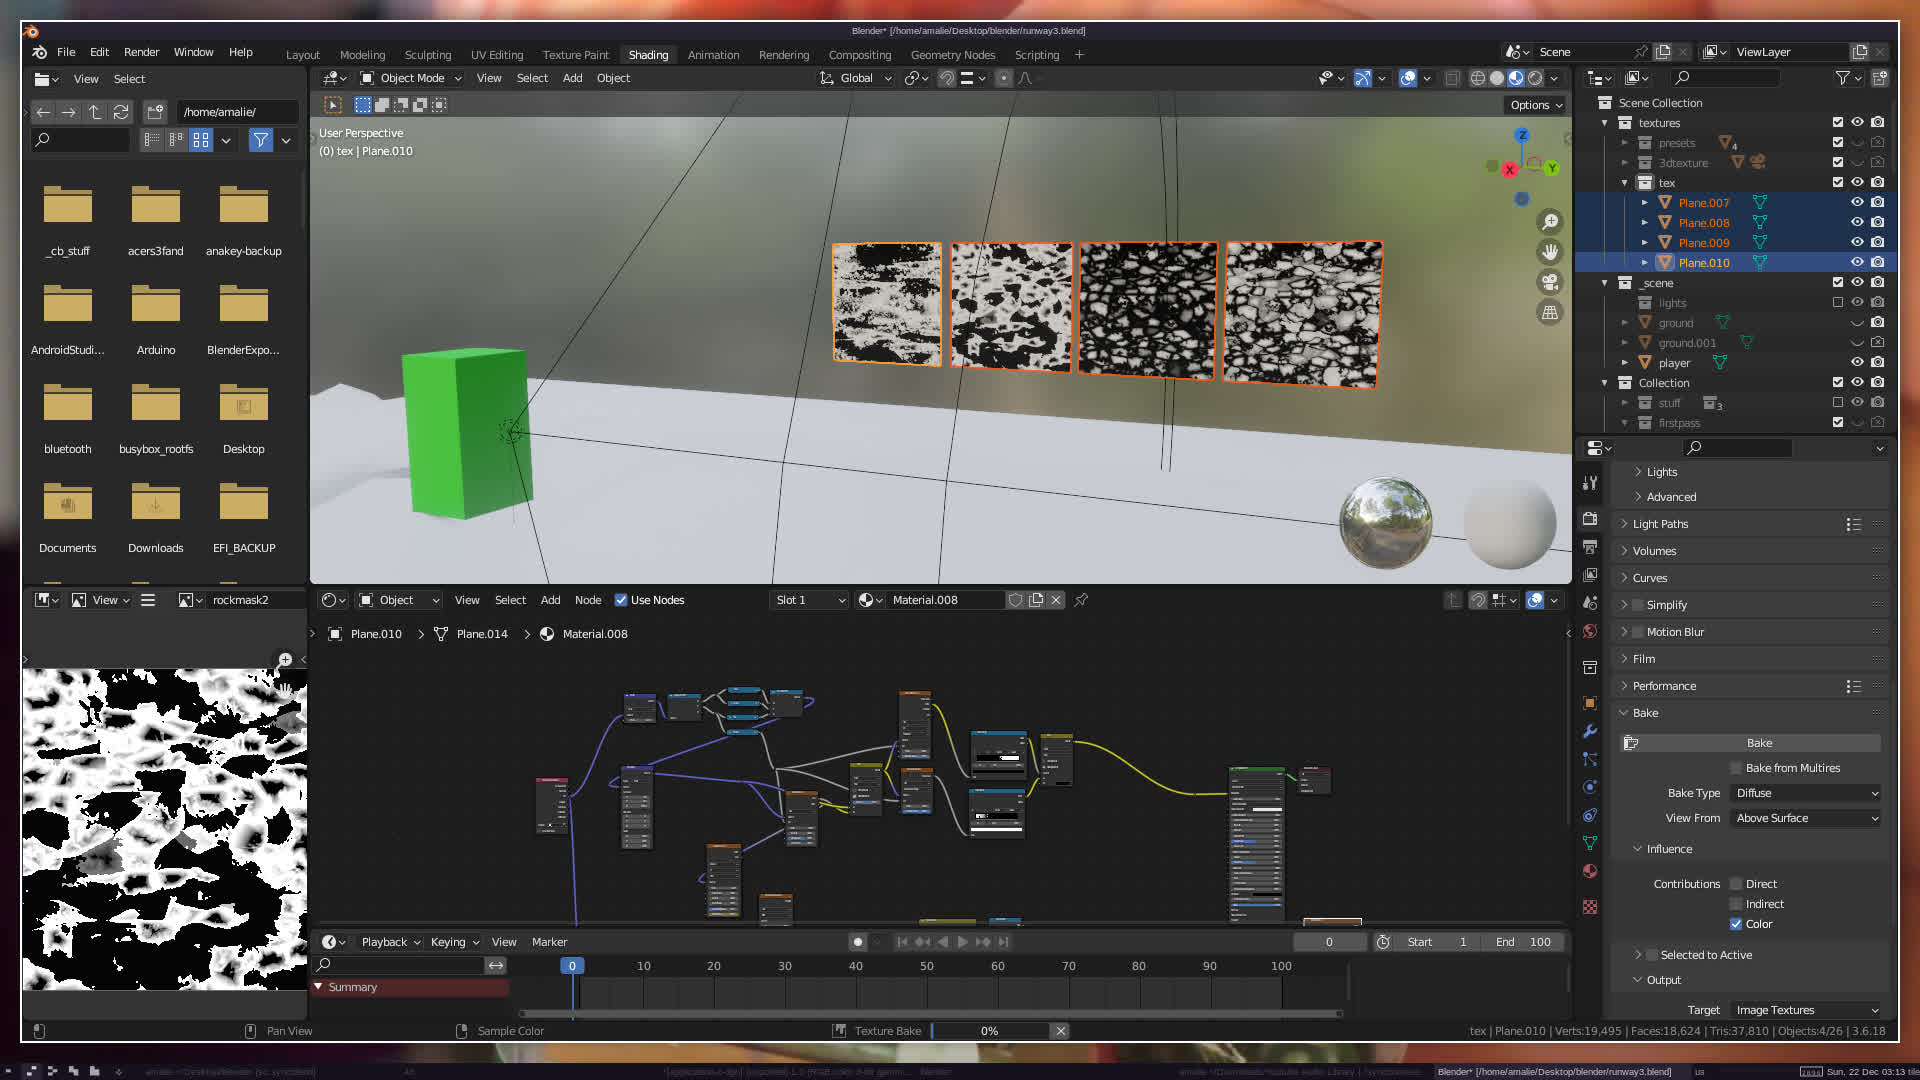The height and width of the screenshot is (1080, 1920).
Task: Collapse the _scene collection in outliner
Action: (x=1605, y=283)
